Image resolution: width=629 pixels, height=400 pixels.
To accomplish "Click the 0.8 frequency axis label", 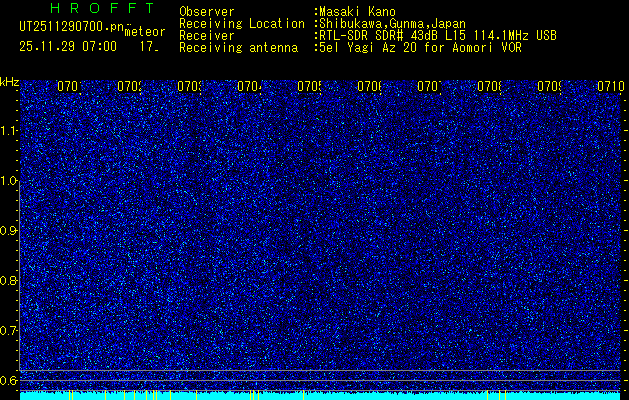I will point(9,280).
